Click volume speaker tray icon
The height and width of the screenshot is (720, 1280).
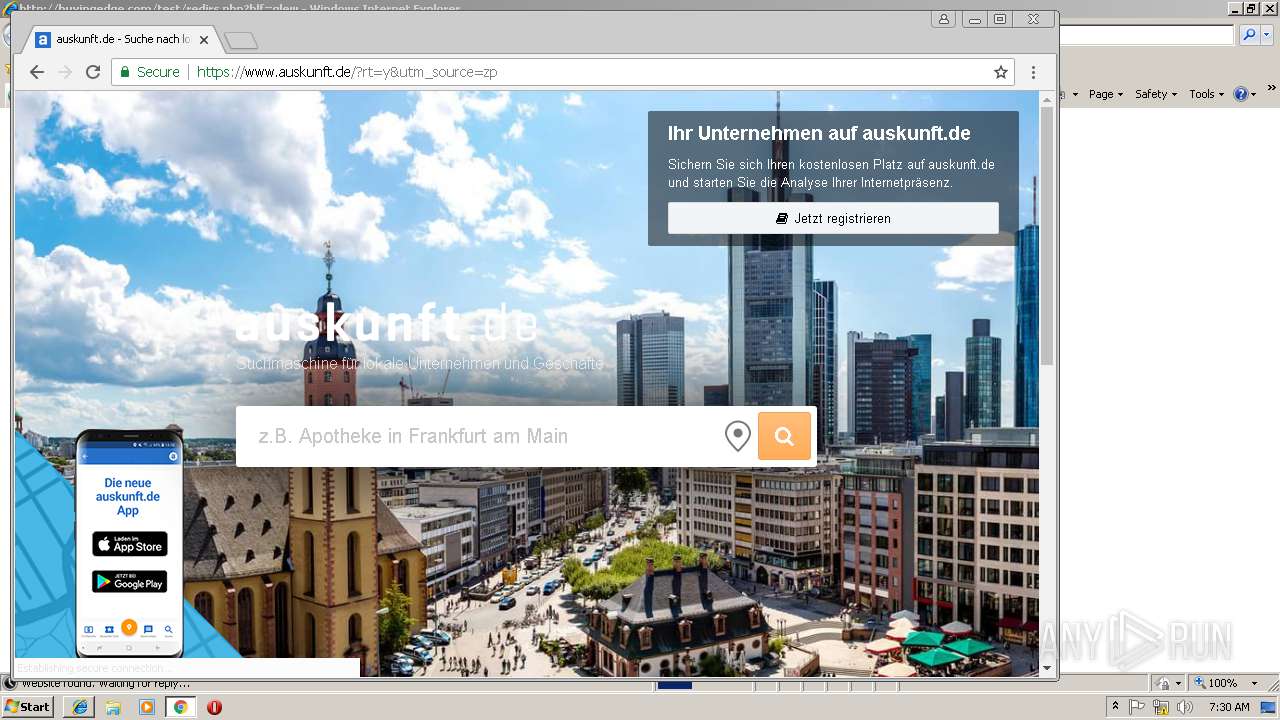click(x=1185, y=707)
